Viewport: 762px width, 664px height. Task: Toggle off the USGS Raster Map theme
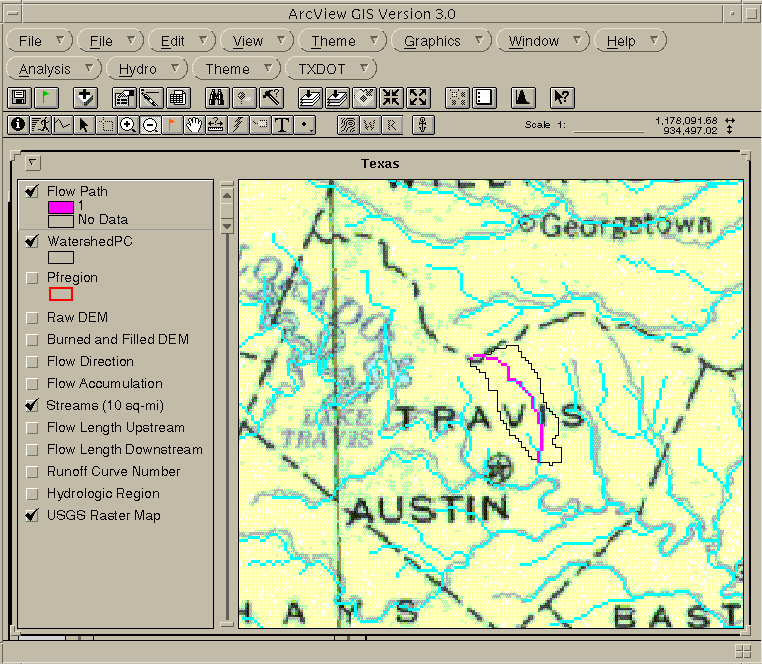click(33, 516)
